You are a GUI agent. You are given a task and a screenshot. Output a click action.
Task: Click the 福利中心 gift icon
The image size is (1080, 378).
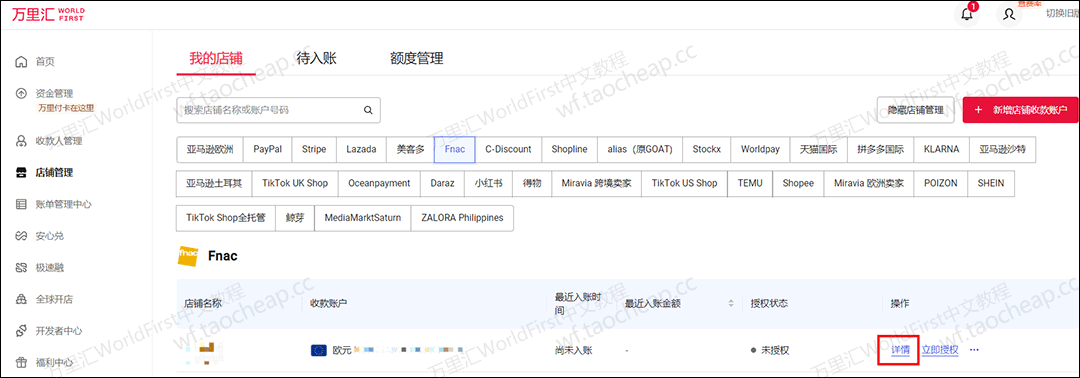(21, 362)
